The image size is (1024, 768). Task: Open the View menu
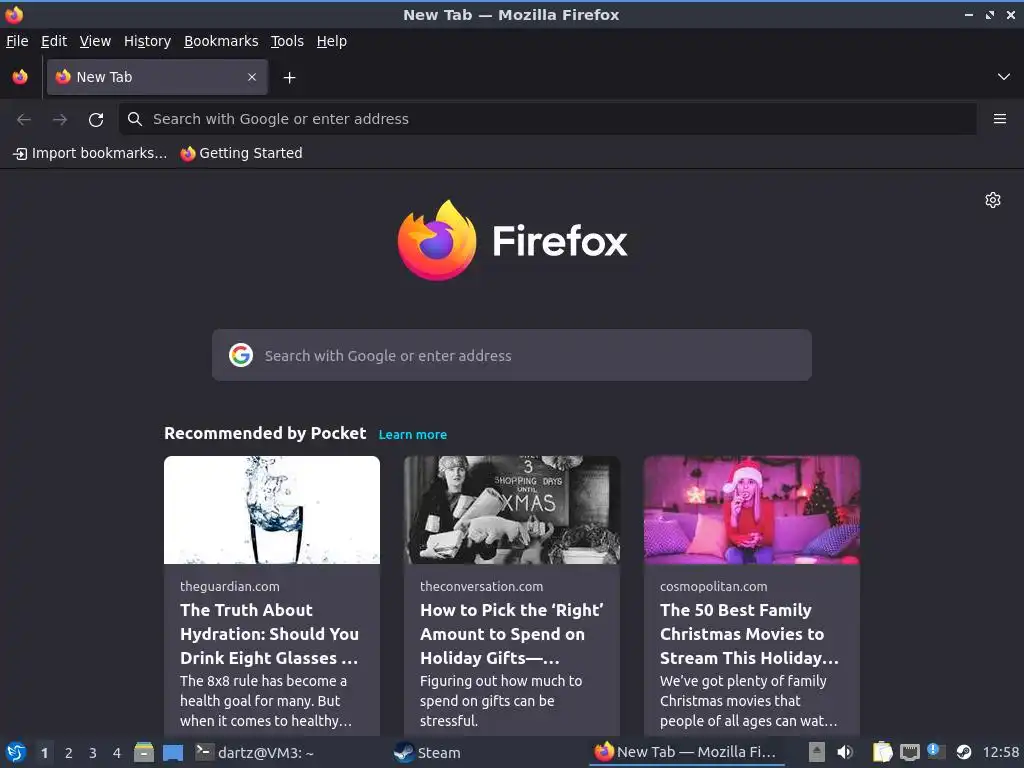point(95,41)
